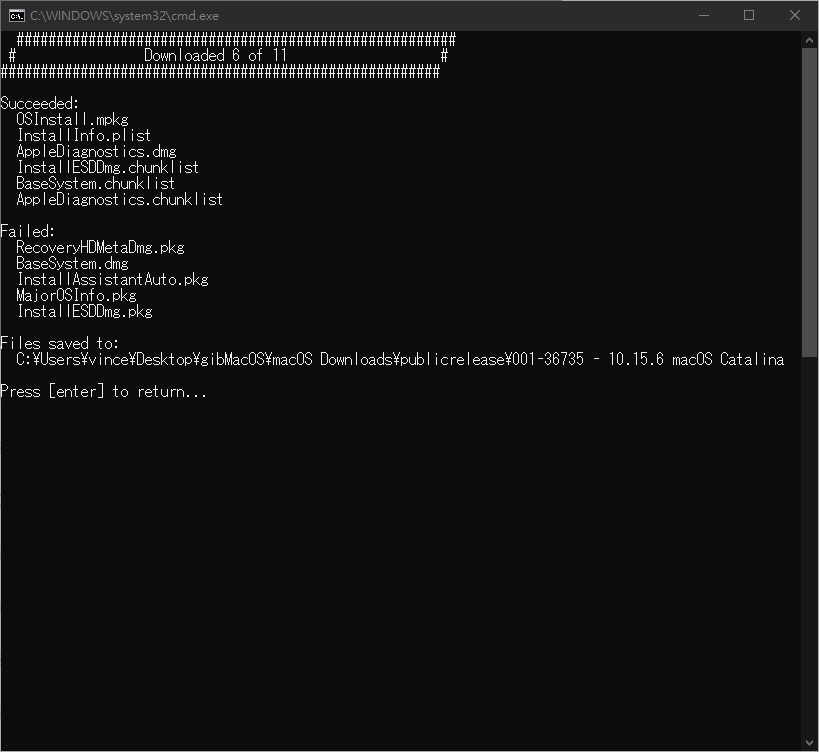
Task: Click the window title C:\WINDOWS\system32\cmd.exe
Action: pyautogui.click(x=124, y=16)
